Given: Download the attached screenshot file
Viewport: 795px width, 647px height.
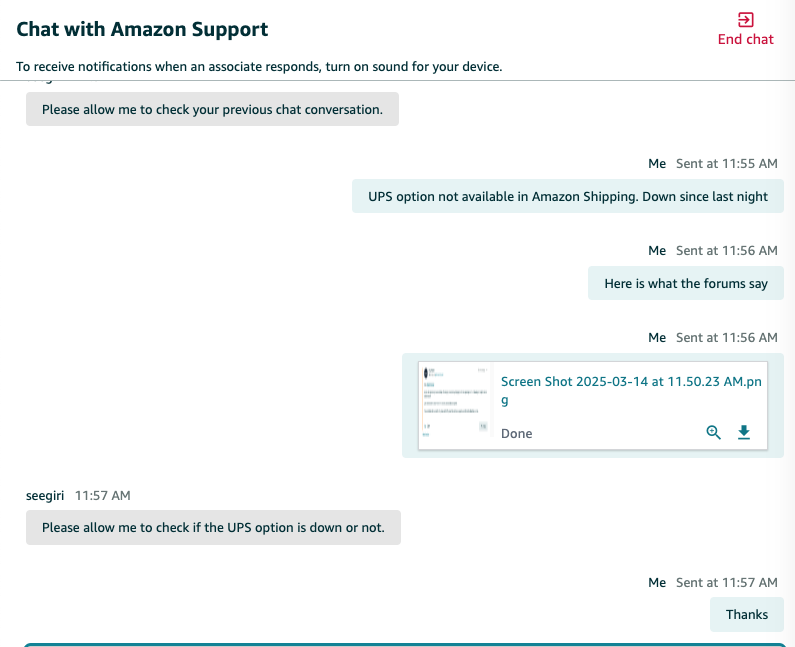Looking at the screenshot, I should click(744, 432).
